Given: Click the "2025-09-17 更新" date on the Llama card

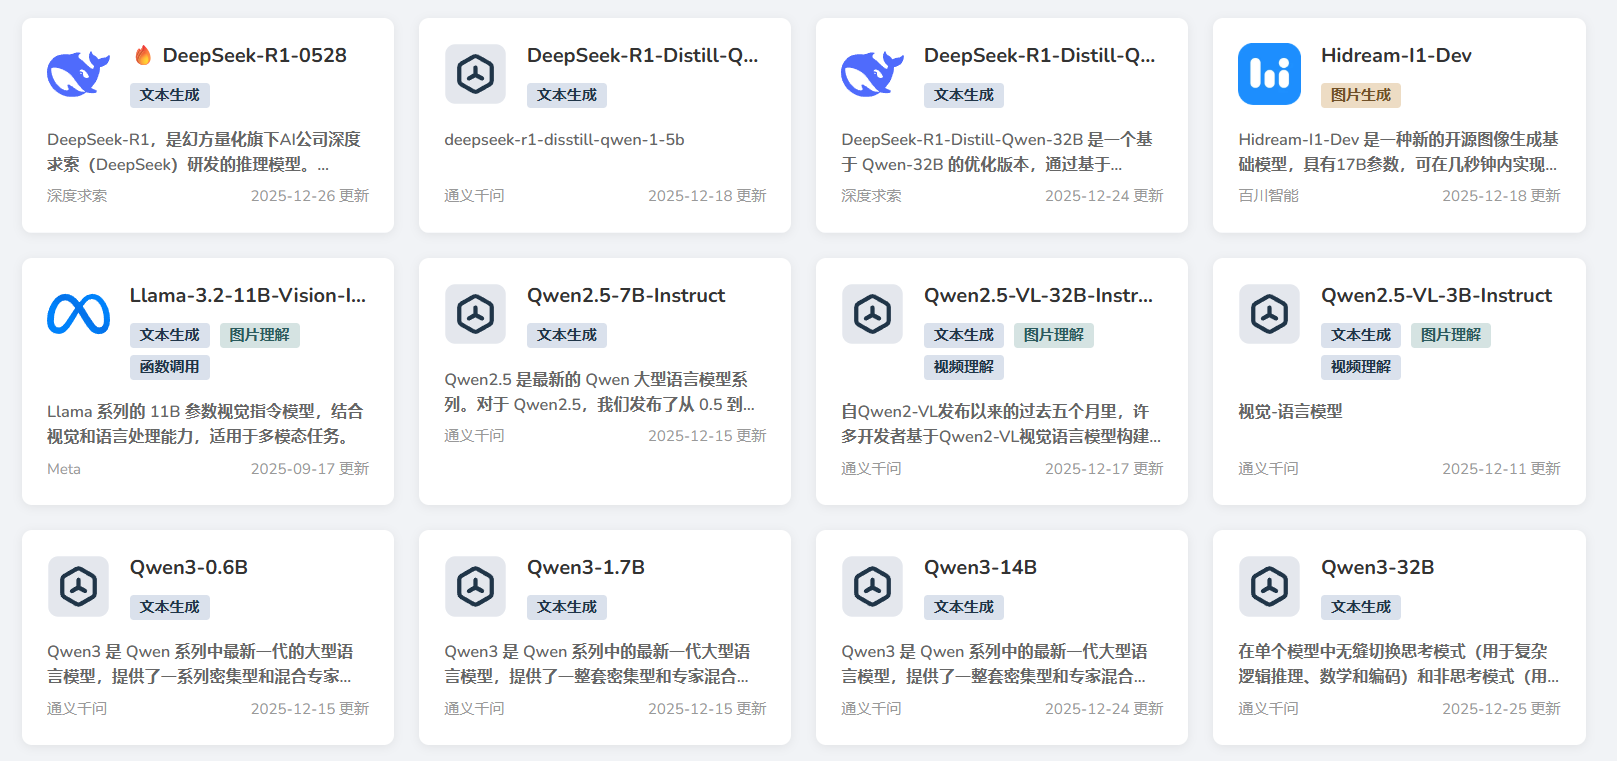Looking at the screenshot, I should pyautogui.click(x=310, y=469).
